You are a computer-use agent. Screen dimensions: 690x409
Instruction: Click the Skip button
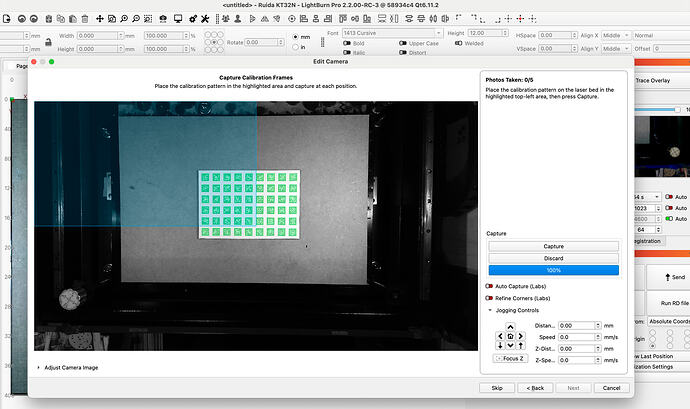tap(497, 388)
